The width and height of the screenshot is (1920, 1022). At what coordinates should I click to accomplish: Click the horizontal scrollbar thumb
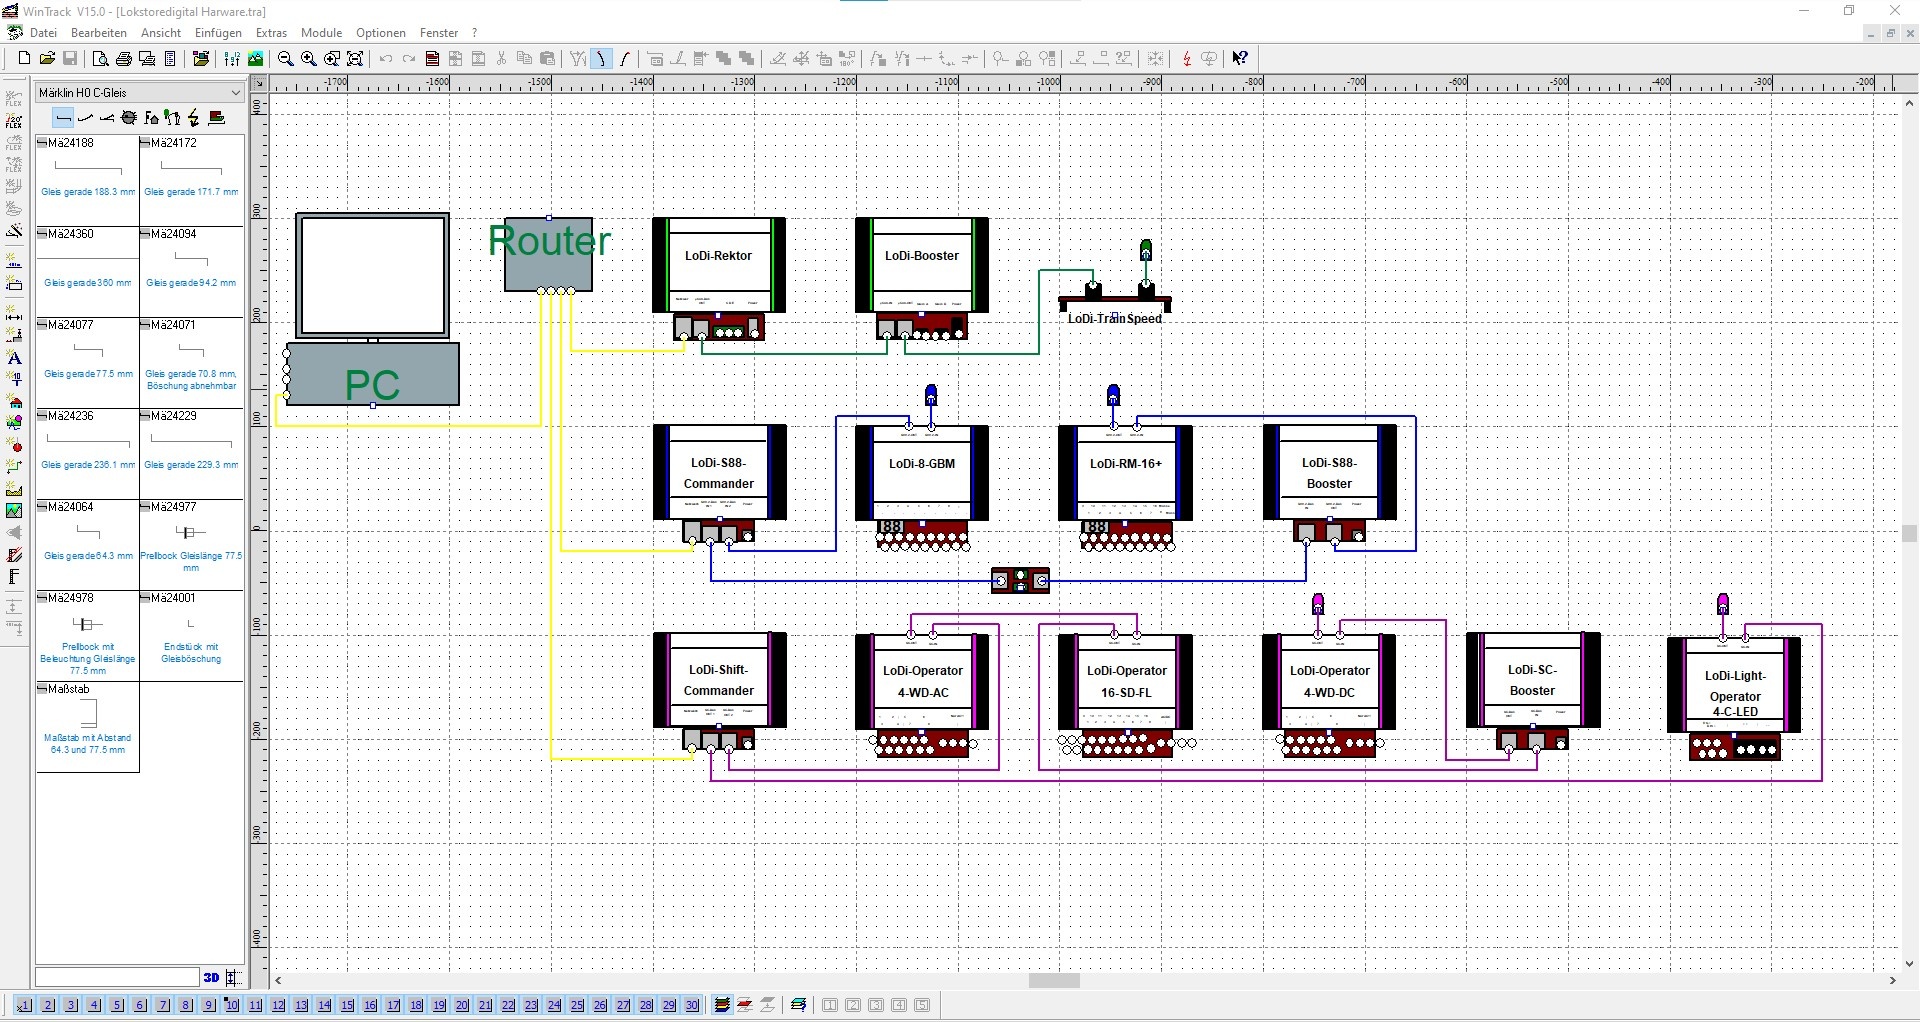[x=1054, y=981]
